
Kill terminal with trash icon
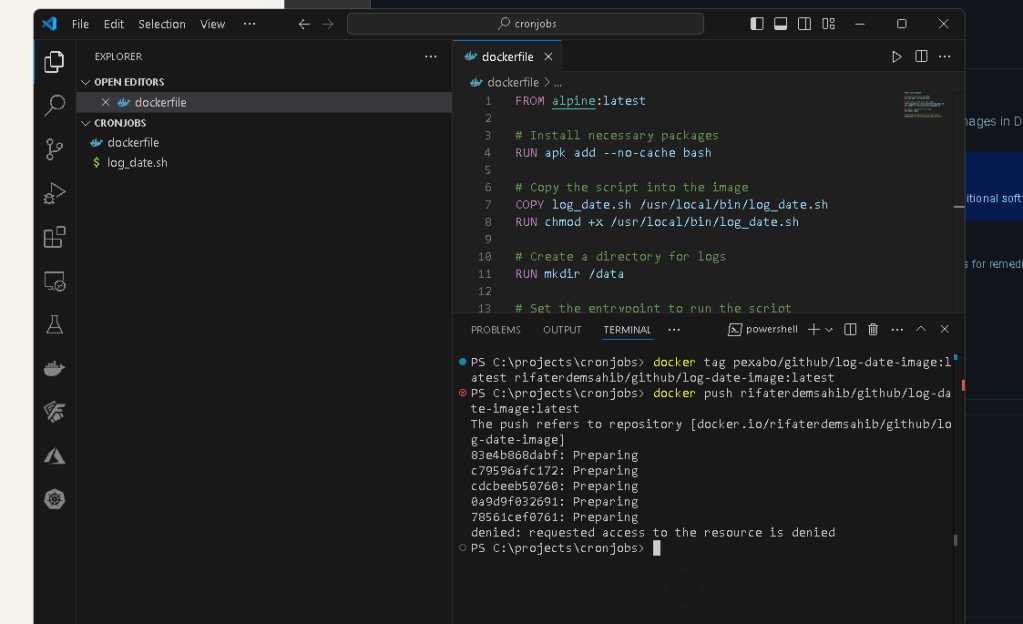[873, 330]
